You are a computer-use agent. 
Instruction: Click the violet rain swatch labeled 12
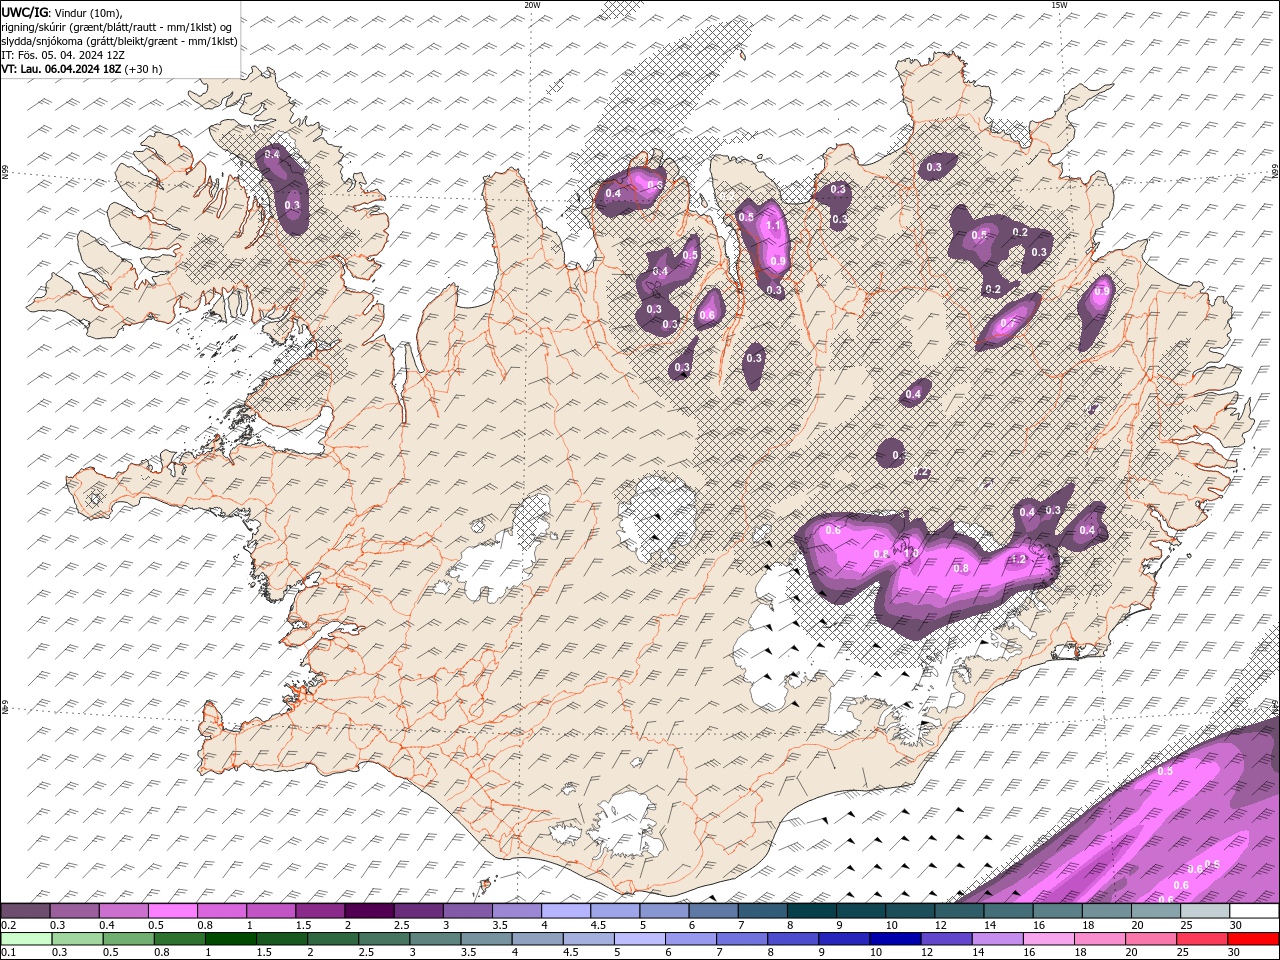point(945,939)
